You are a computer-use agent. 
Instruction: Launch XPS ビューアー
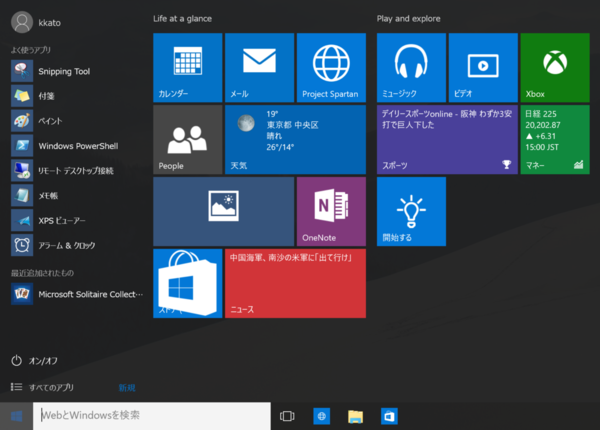click(77, 220)
